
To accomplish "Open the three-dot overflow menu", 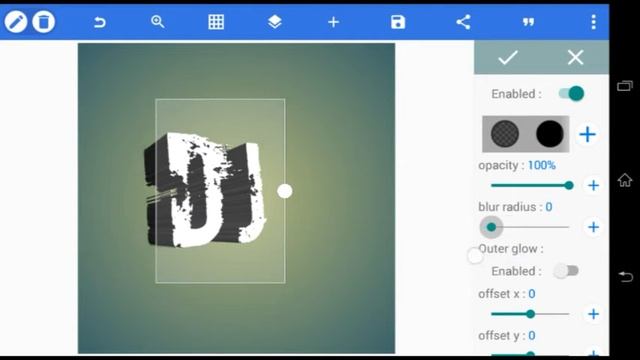I will [593, 22].
